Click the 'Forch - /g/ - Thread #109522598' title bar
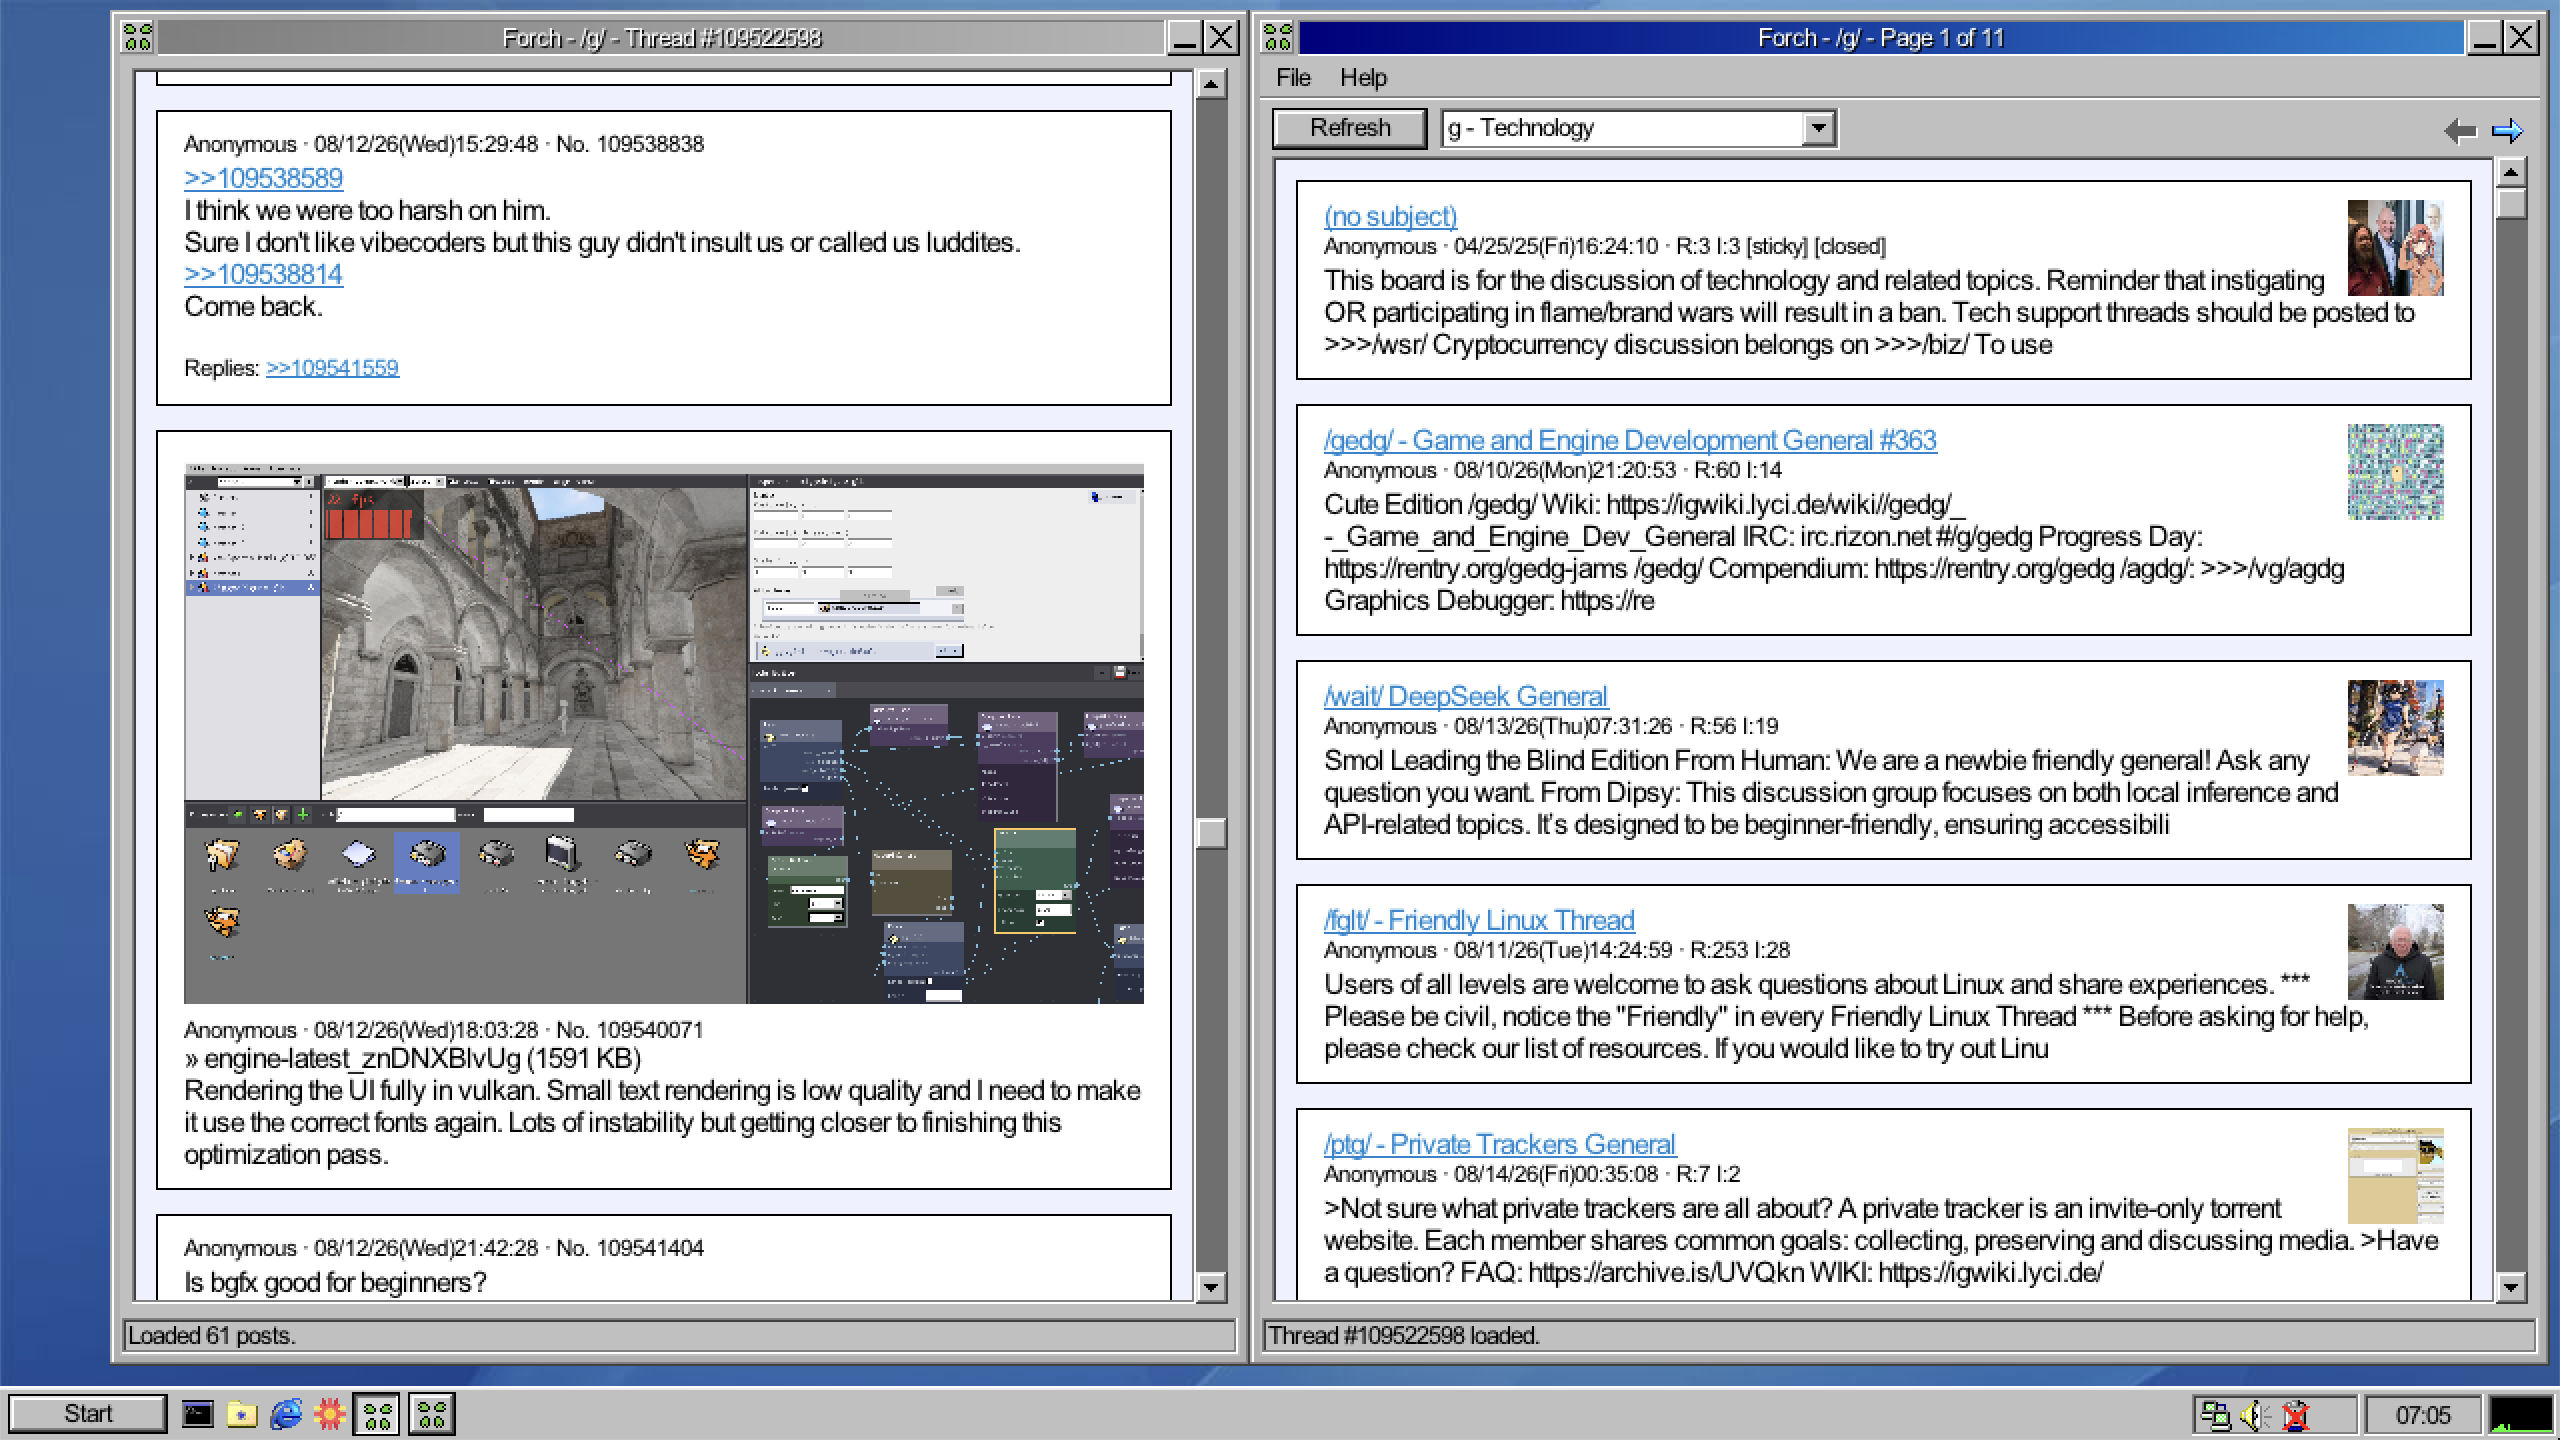The width and height of the screenshot is (2560, 1440). pyautogui.click(x=662, y=38)
